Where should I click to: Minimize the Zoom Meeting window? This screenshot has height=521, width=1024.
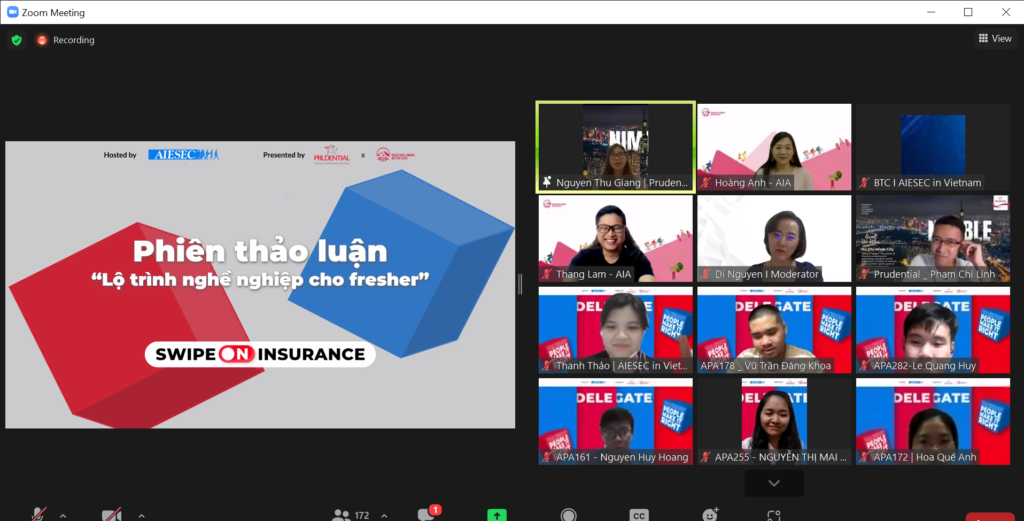click(x=931, y=12)
